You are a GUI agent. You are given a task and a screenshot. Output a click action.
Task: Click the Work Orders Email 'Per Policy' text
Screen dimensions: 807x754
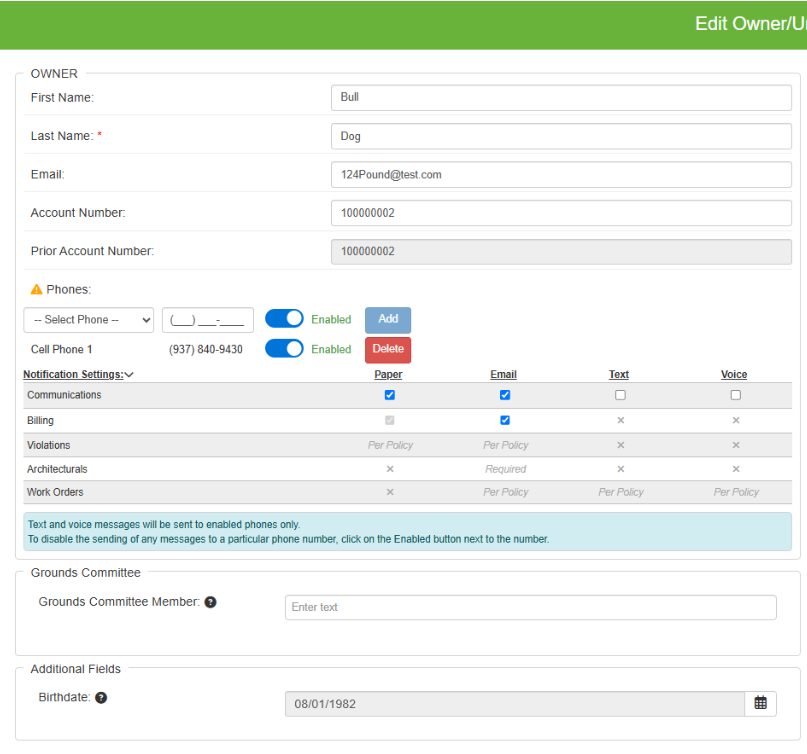pyautogui.click(x=505, y=492)
